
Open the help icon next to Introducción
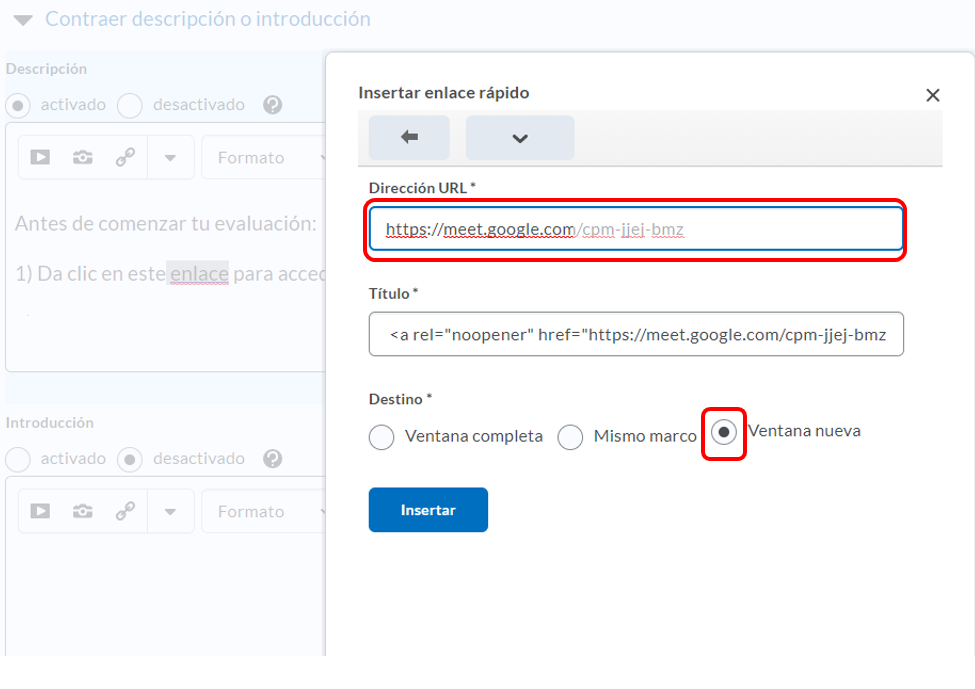tap(272, 459)
